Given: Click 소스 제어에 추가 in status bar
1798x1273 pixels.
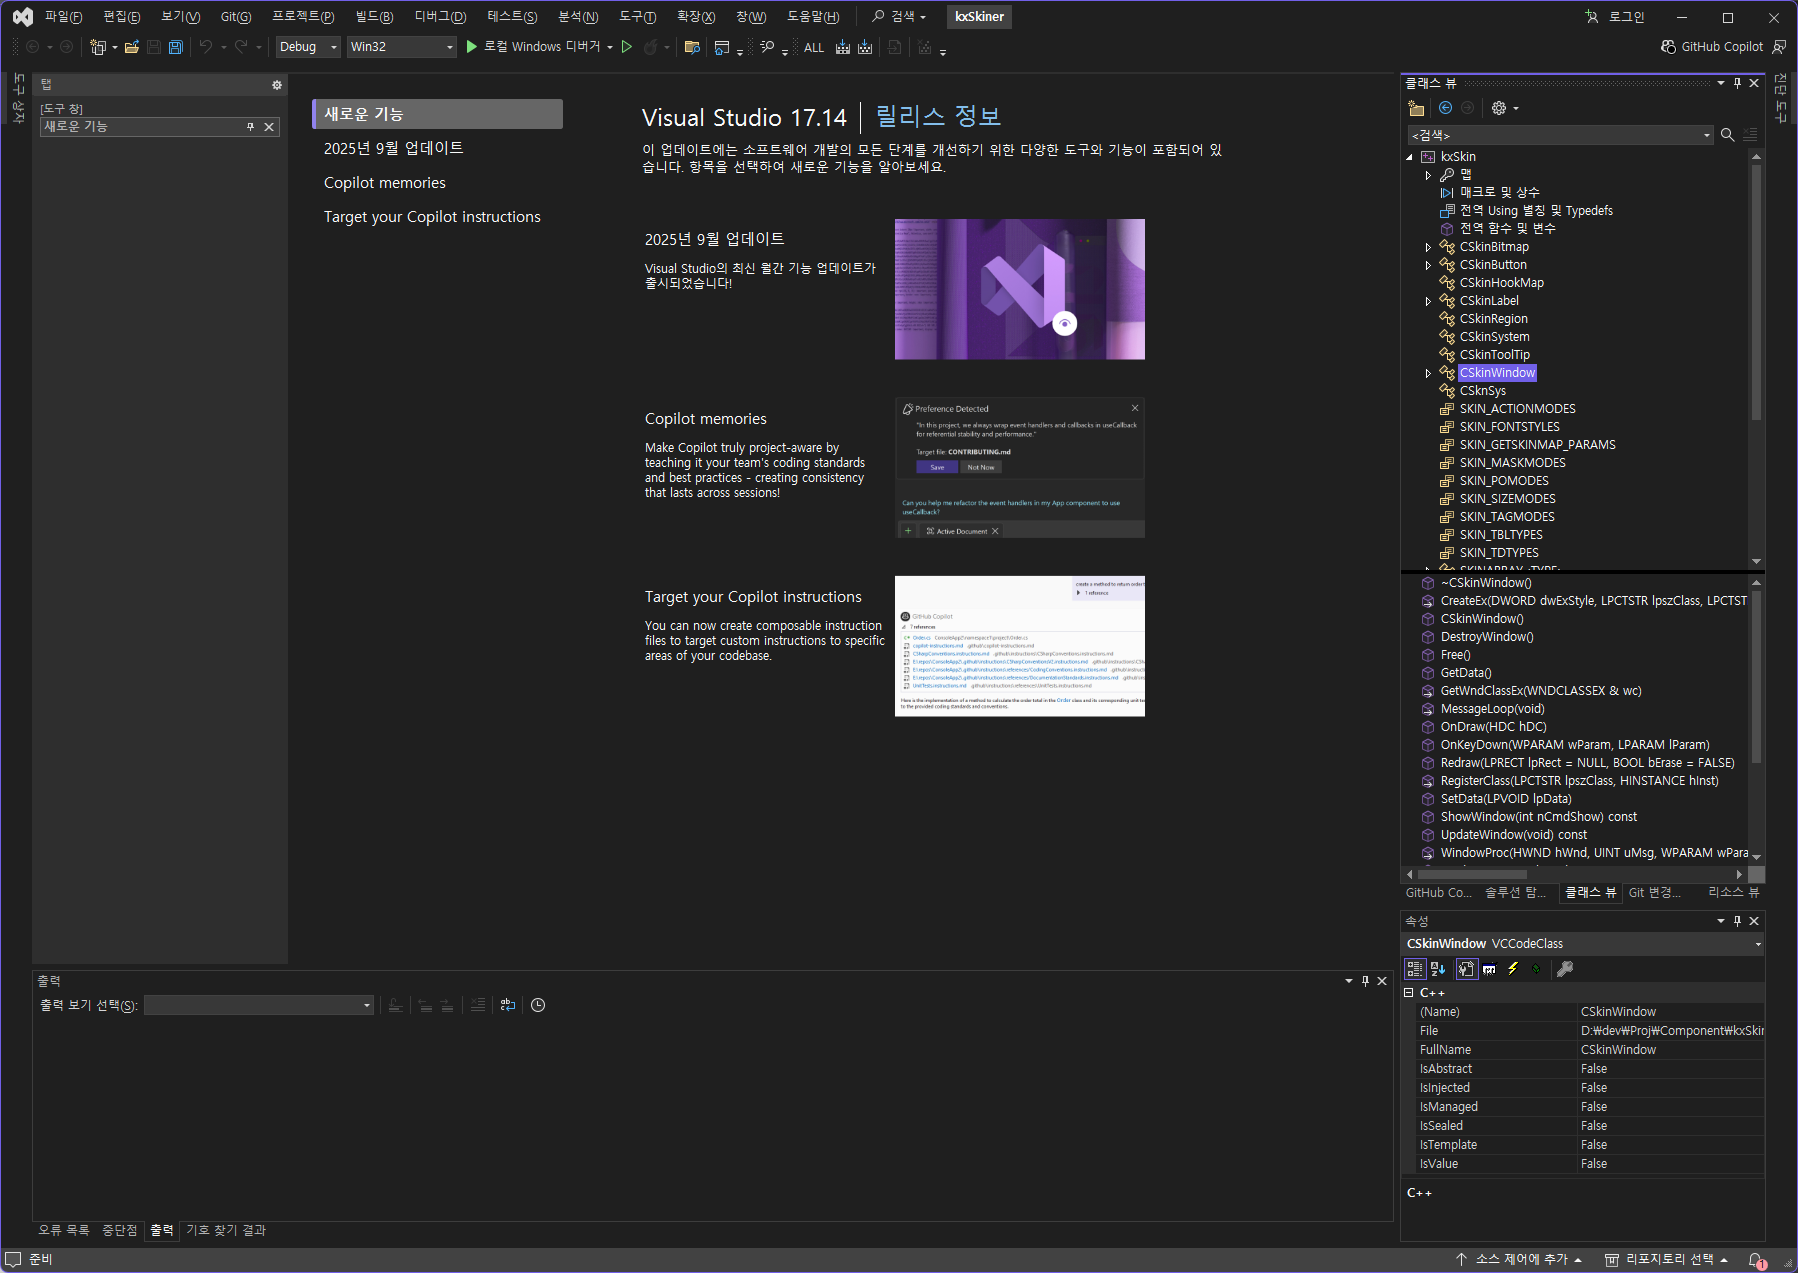Looking at the screenshot, I should pos(1518,1260).
